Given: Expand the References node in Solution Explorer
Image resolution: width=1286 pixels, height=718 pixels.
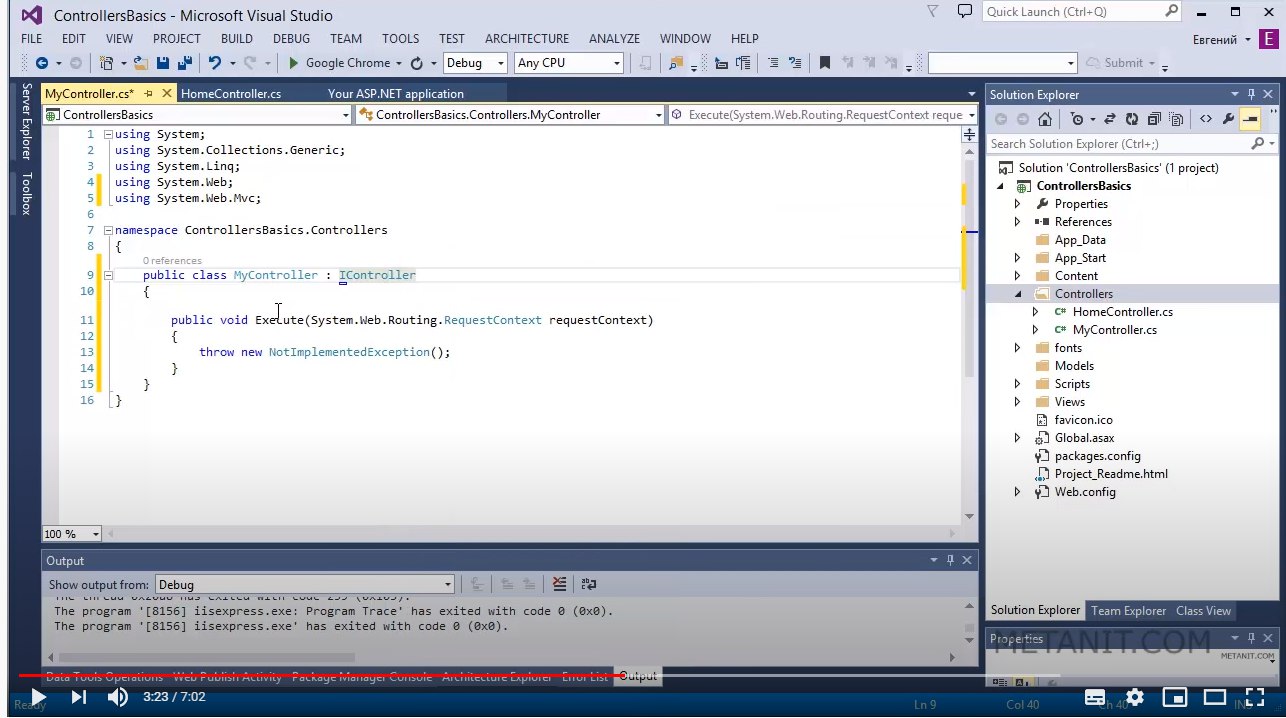Looking at the screenshot, I should pos(1018,222).
